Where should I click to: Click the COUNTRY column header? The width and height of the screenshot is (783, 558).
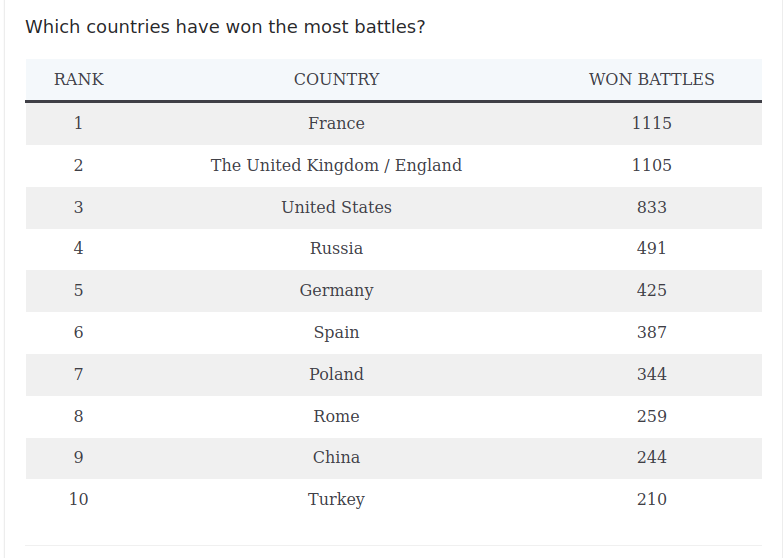336,80
